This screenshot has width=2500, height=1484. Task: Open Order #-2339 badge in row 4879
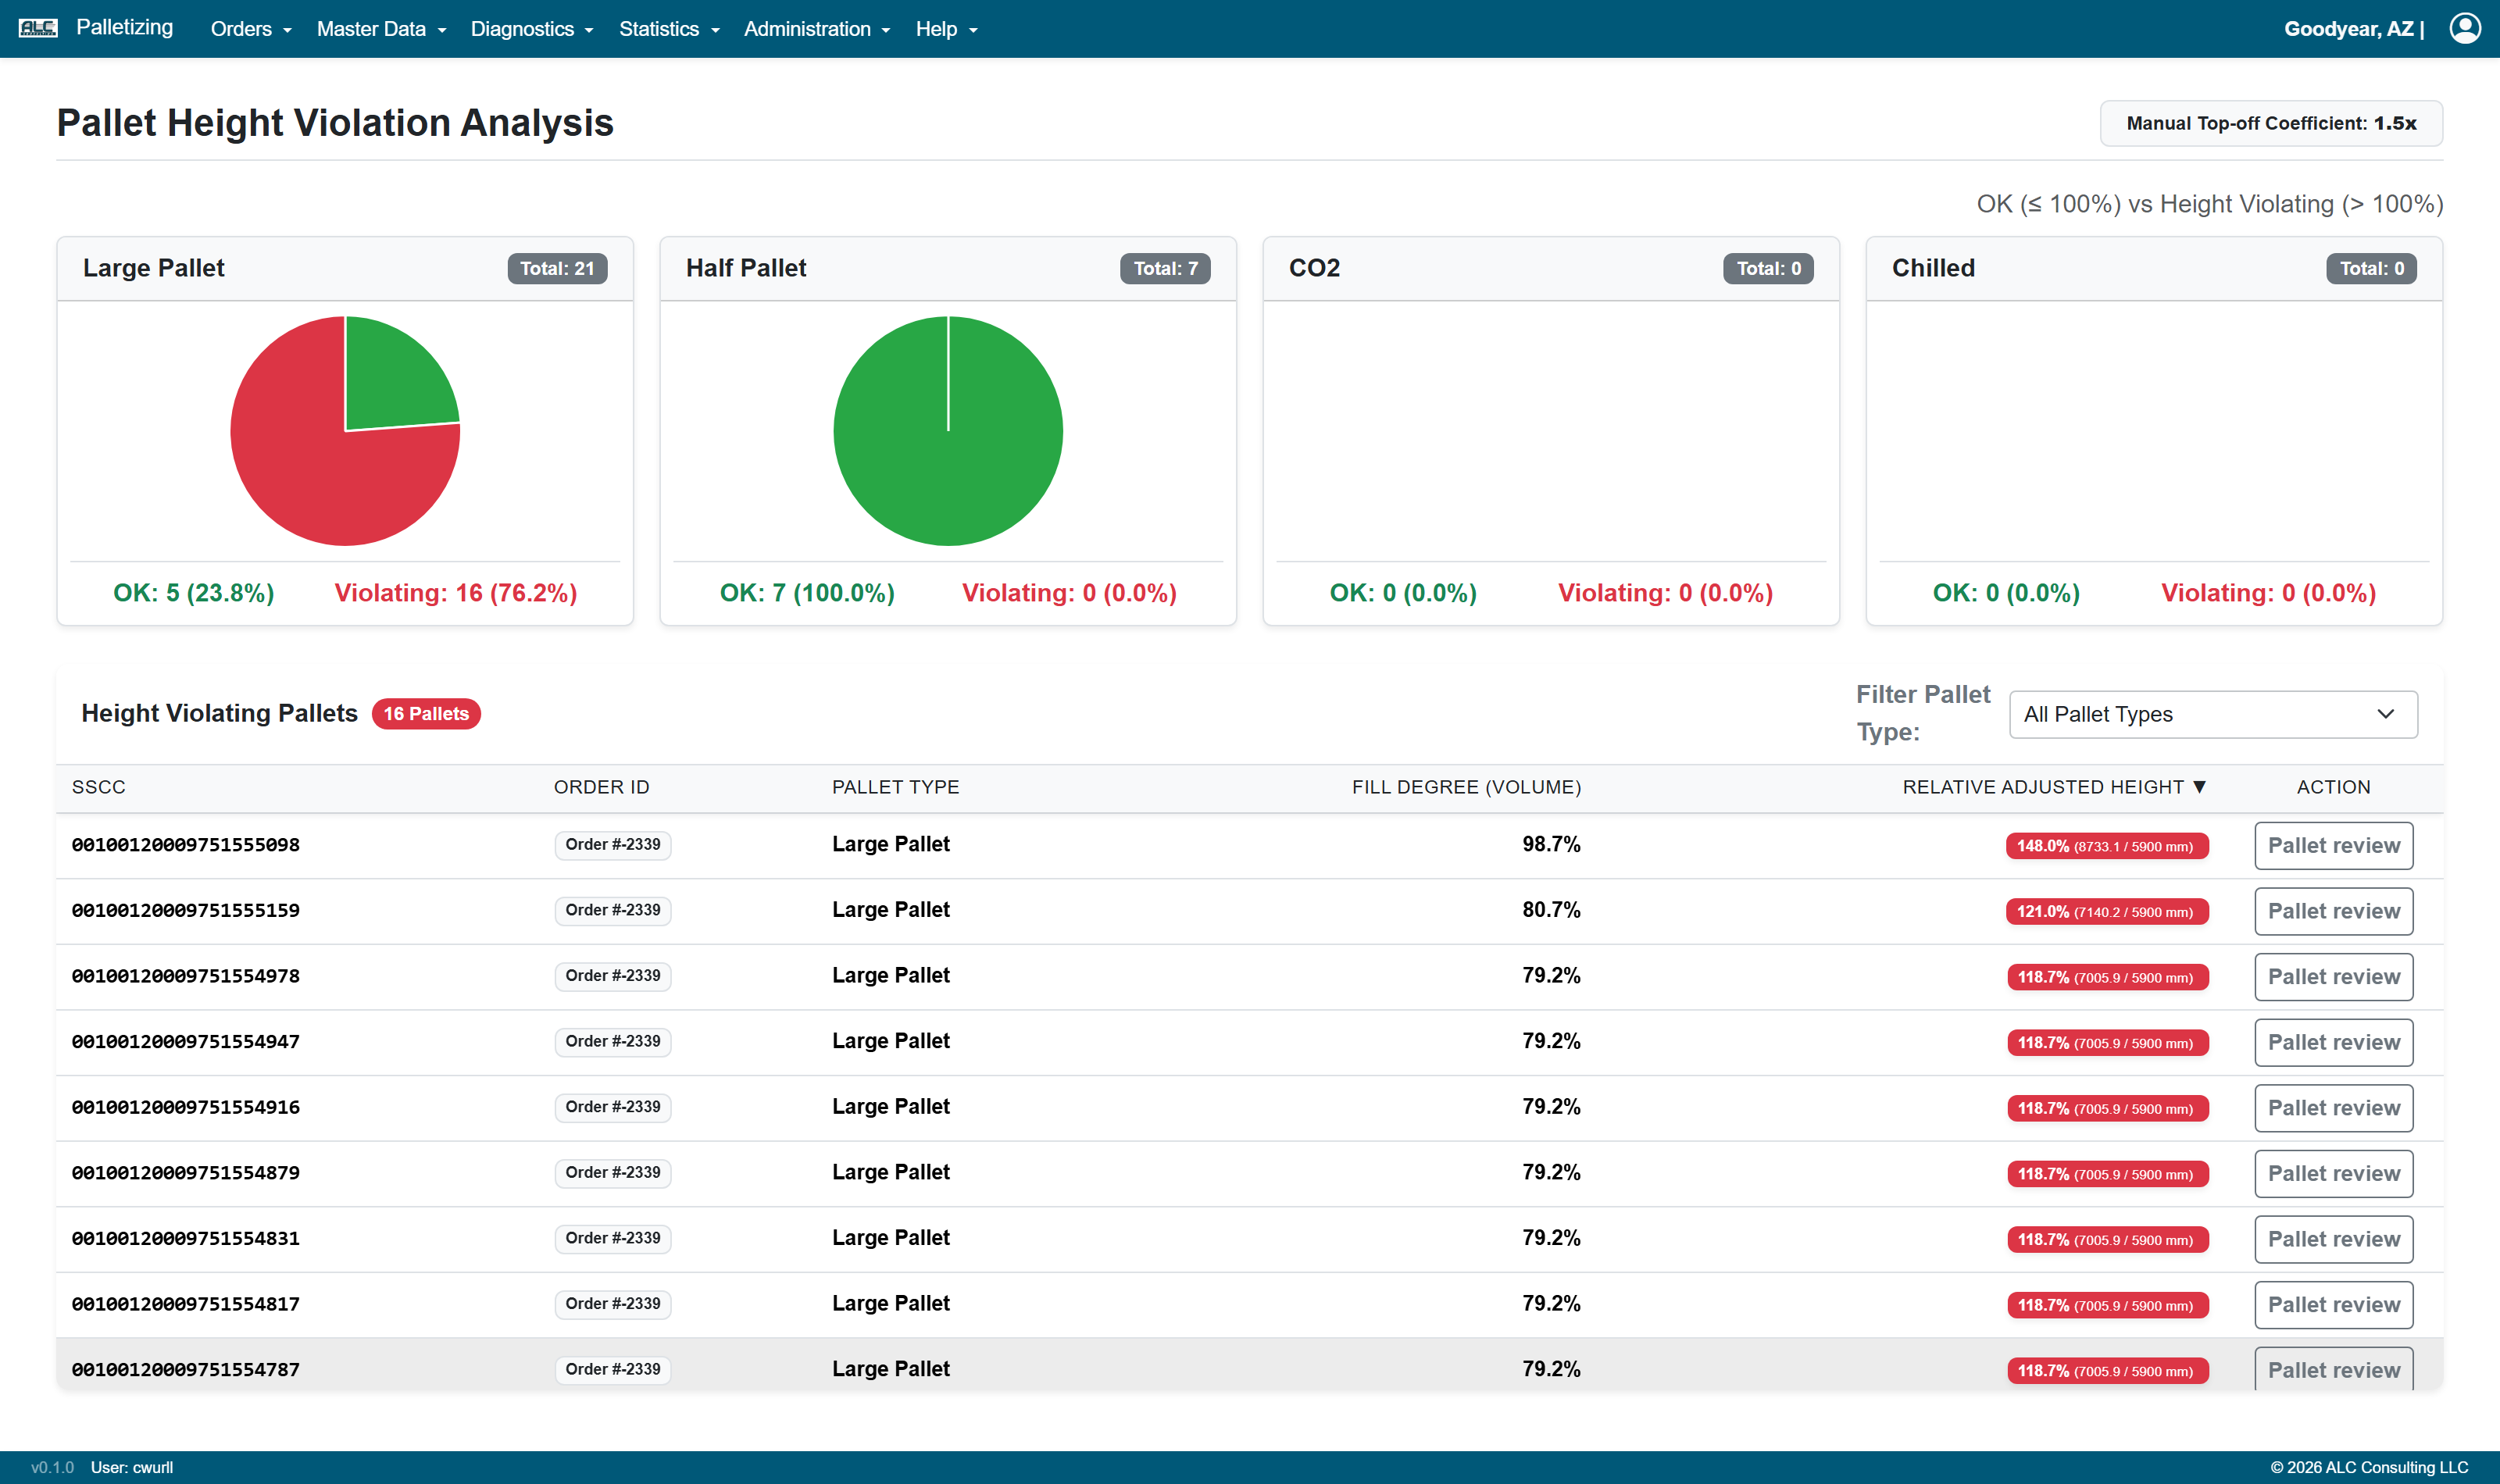coord(613,1173)
